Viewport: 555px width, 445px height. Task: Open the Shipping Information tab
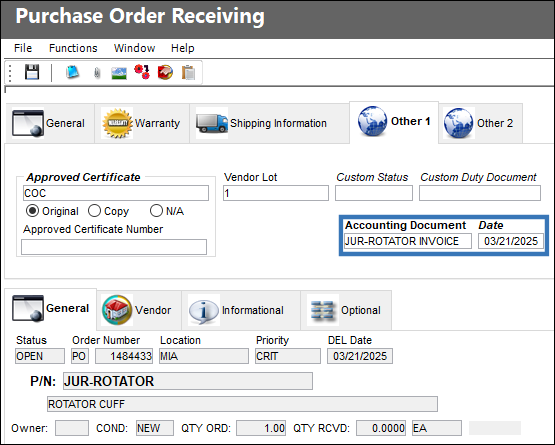point(269,123)
